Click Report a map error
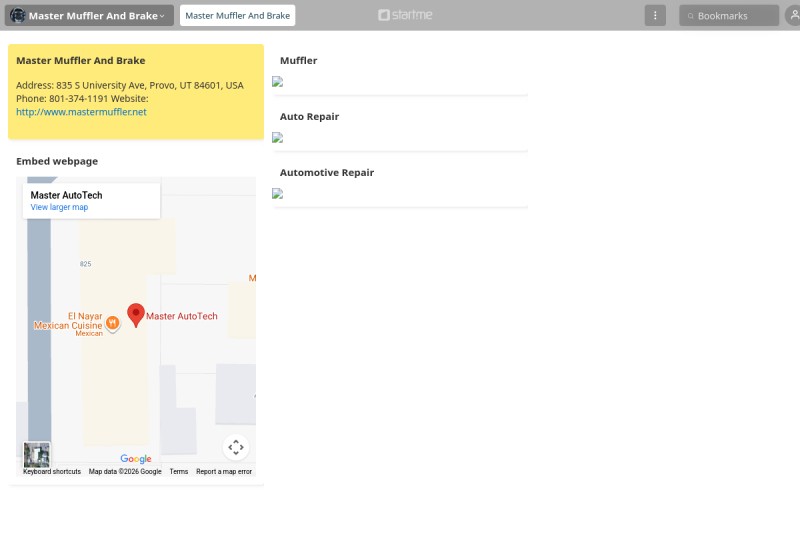800x533 pixels. [224, 472]
